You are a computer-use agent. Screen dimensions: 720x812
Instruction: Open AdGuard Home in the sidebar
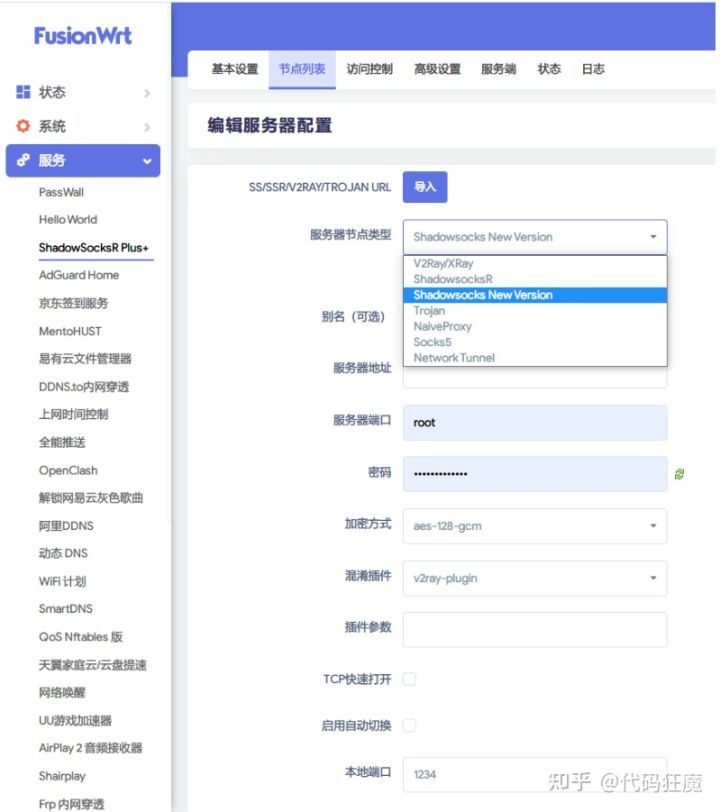tap(79, 275)
